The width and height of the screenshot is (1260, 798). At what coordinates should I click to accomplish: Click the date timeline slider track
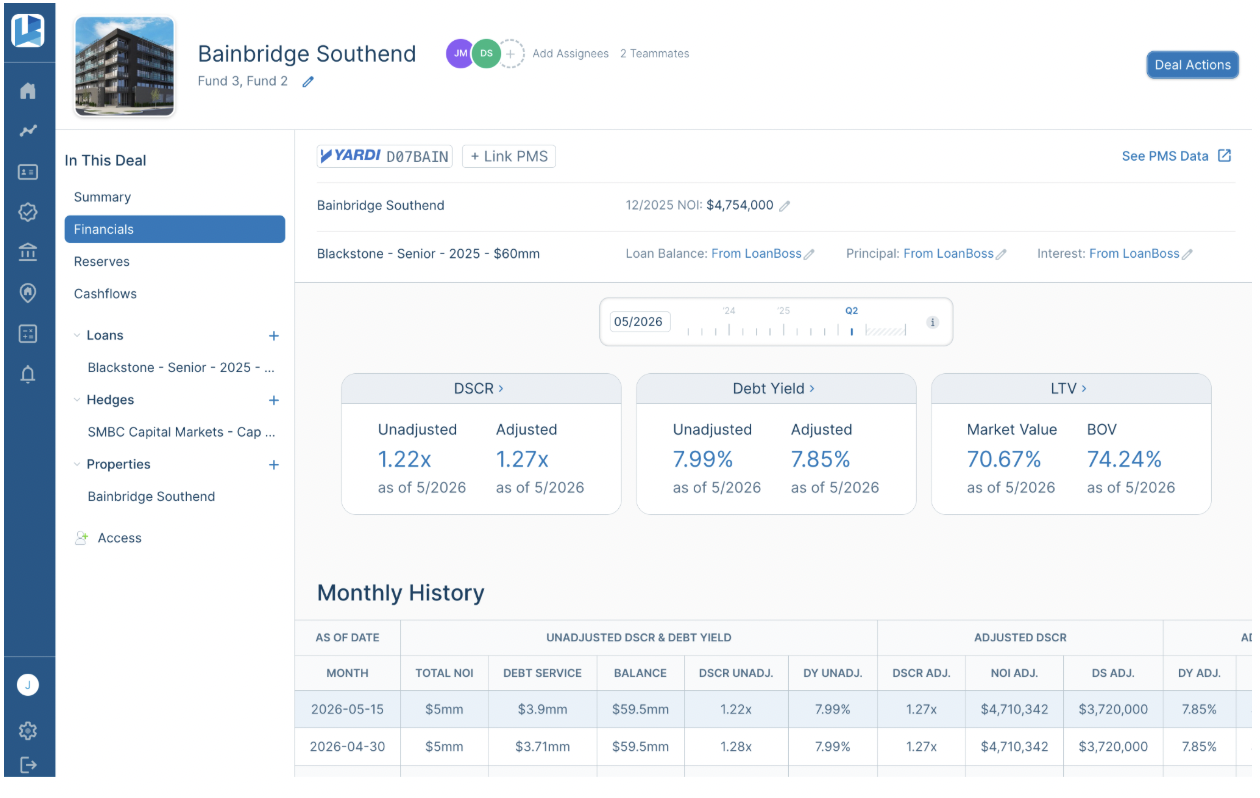[x=796, y=330]
